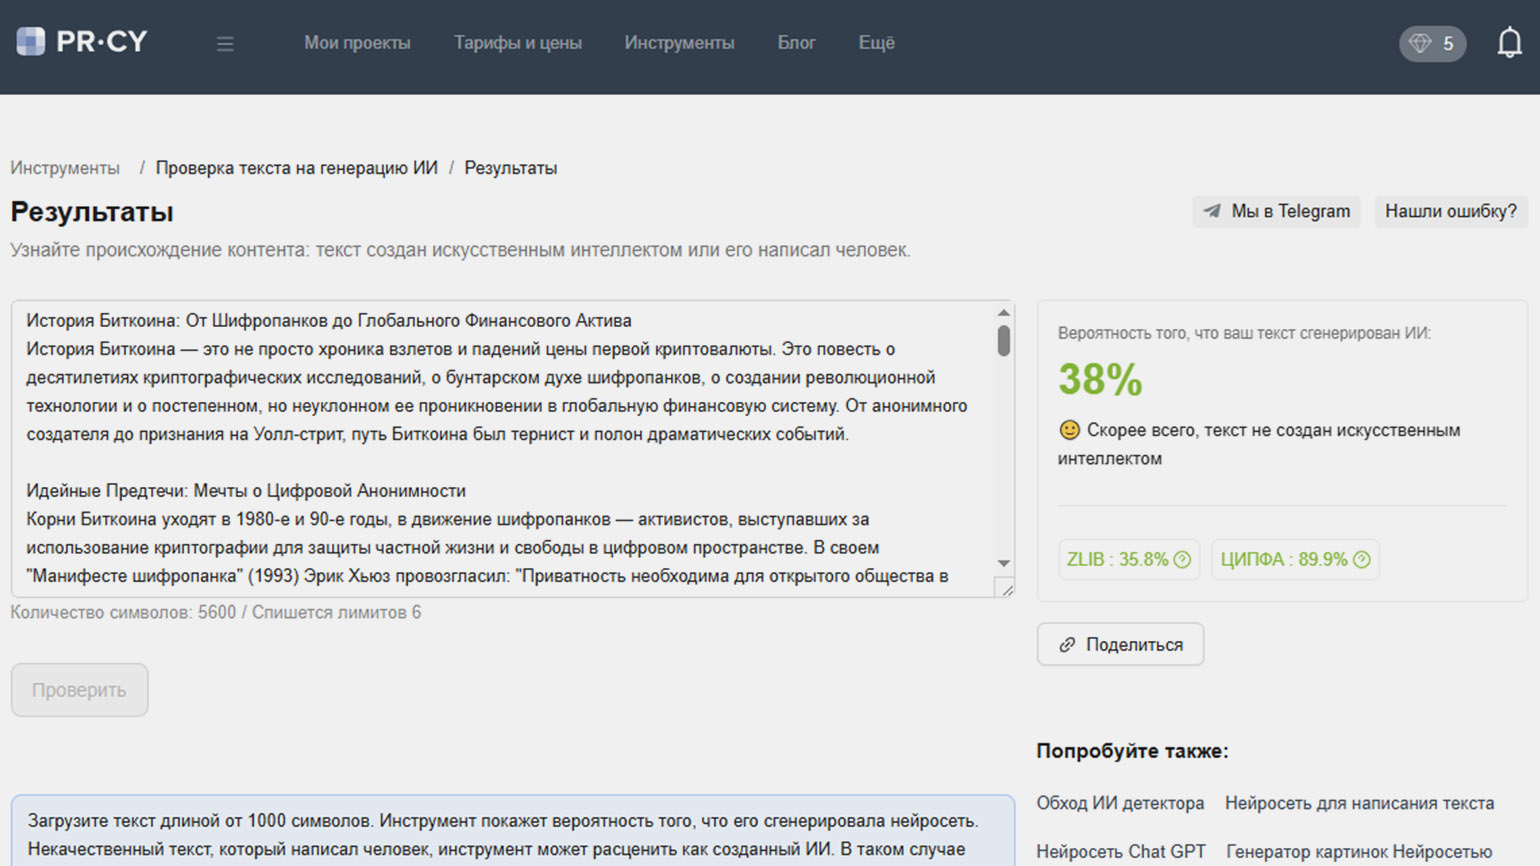Open the hamburger menu icon
Screen dimensions: 1540x866
(x=225, y=44)
